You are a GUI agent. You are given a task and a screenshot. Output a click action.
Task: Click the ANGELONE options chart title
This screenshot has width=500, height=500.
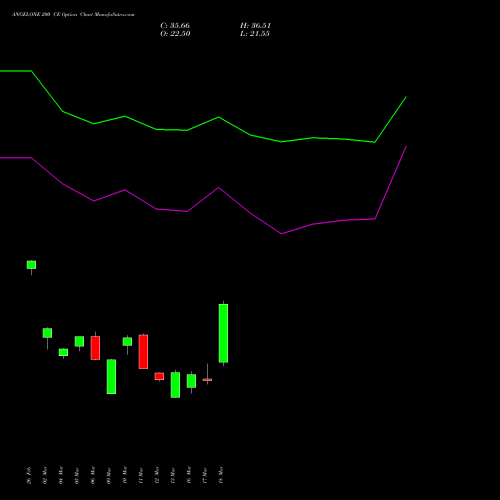tap(73, 15)
